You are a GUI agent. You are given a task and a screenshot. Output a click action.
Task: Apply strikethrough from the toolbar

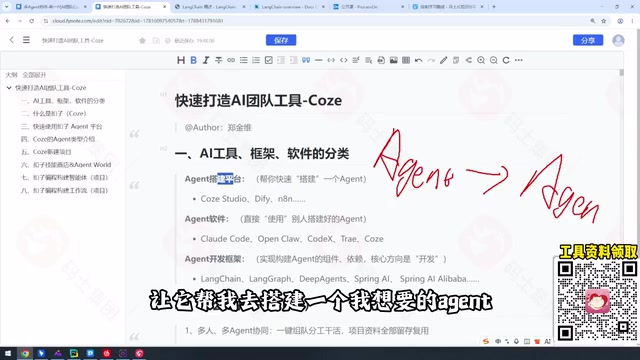point(218,60)
